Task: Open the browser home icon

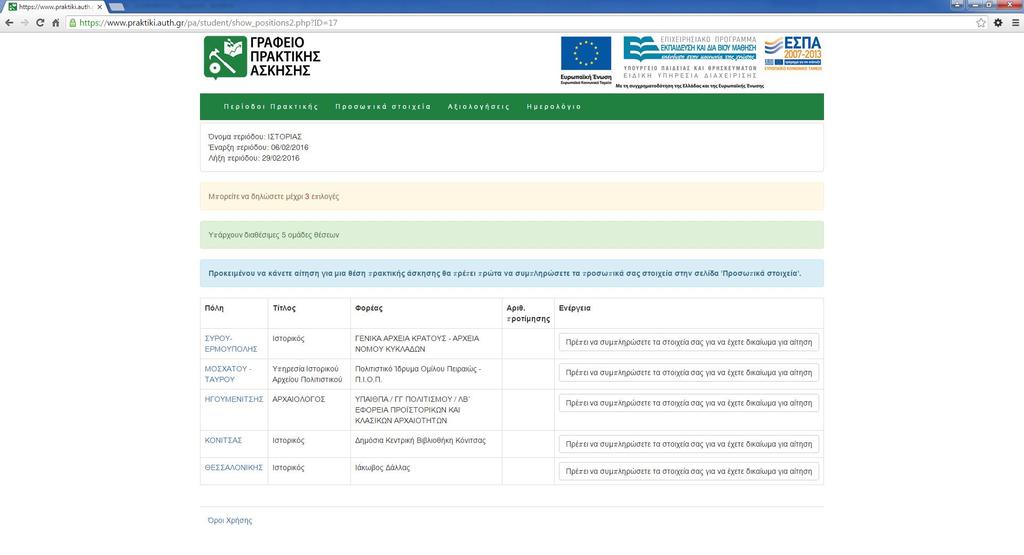Action: (56, 23)
